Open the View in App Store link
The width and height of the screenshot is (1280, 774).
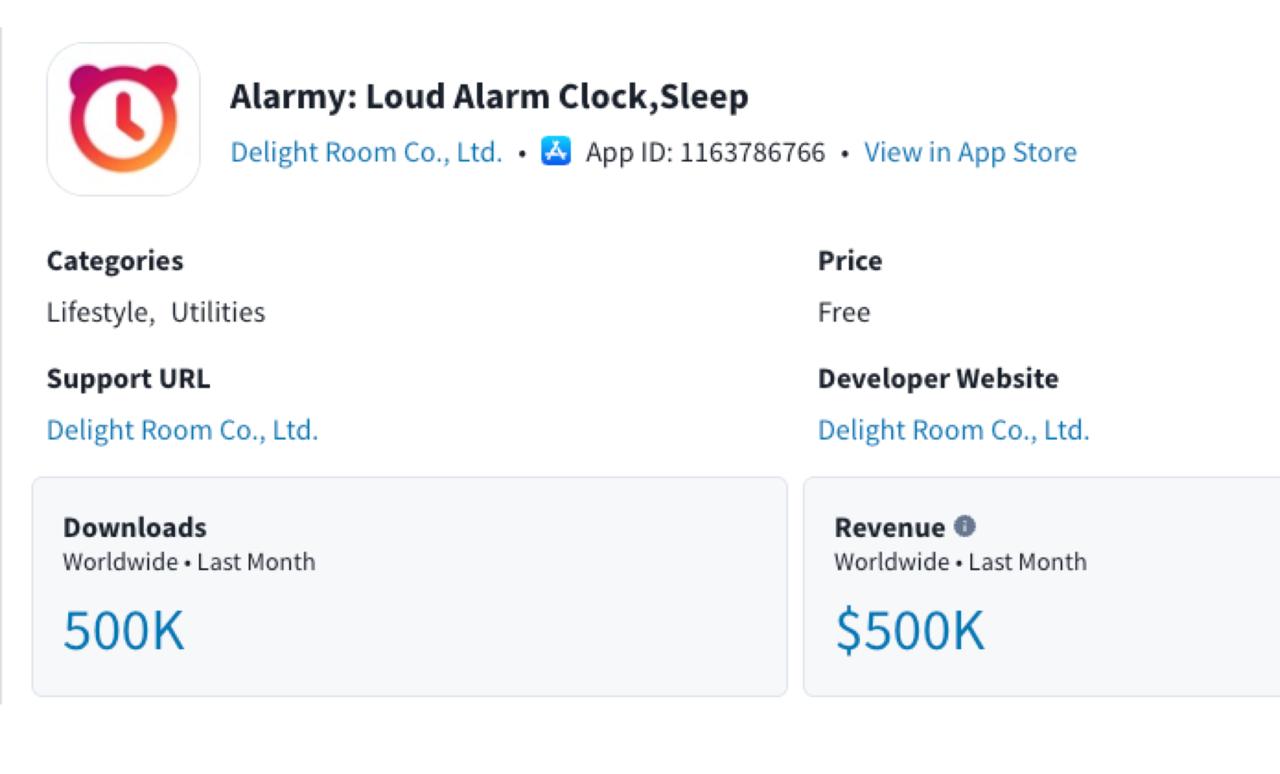click(x=970, y=152)
